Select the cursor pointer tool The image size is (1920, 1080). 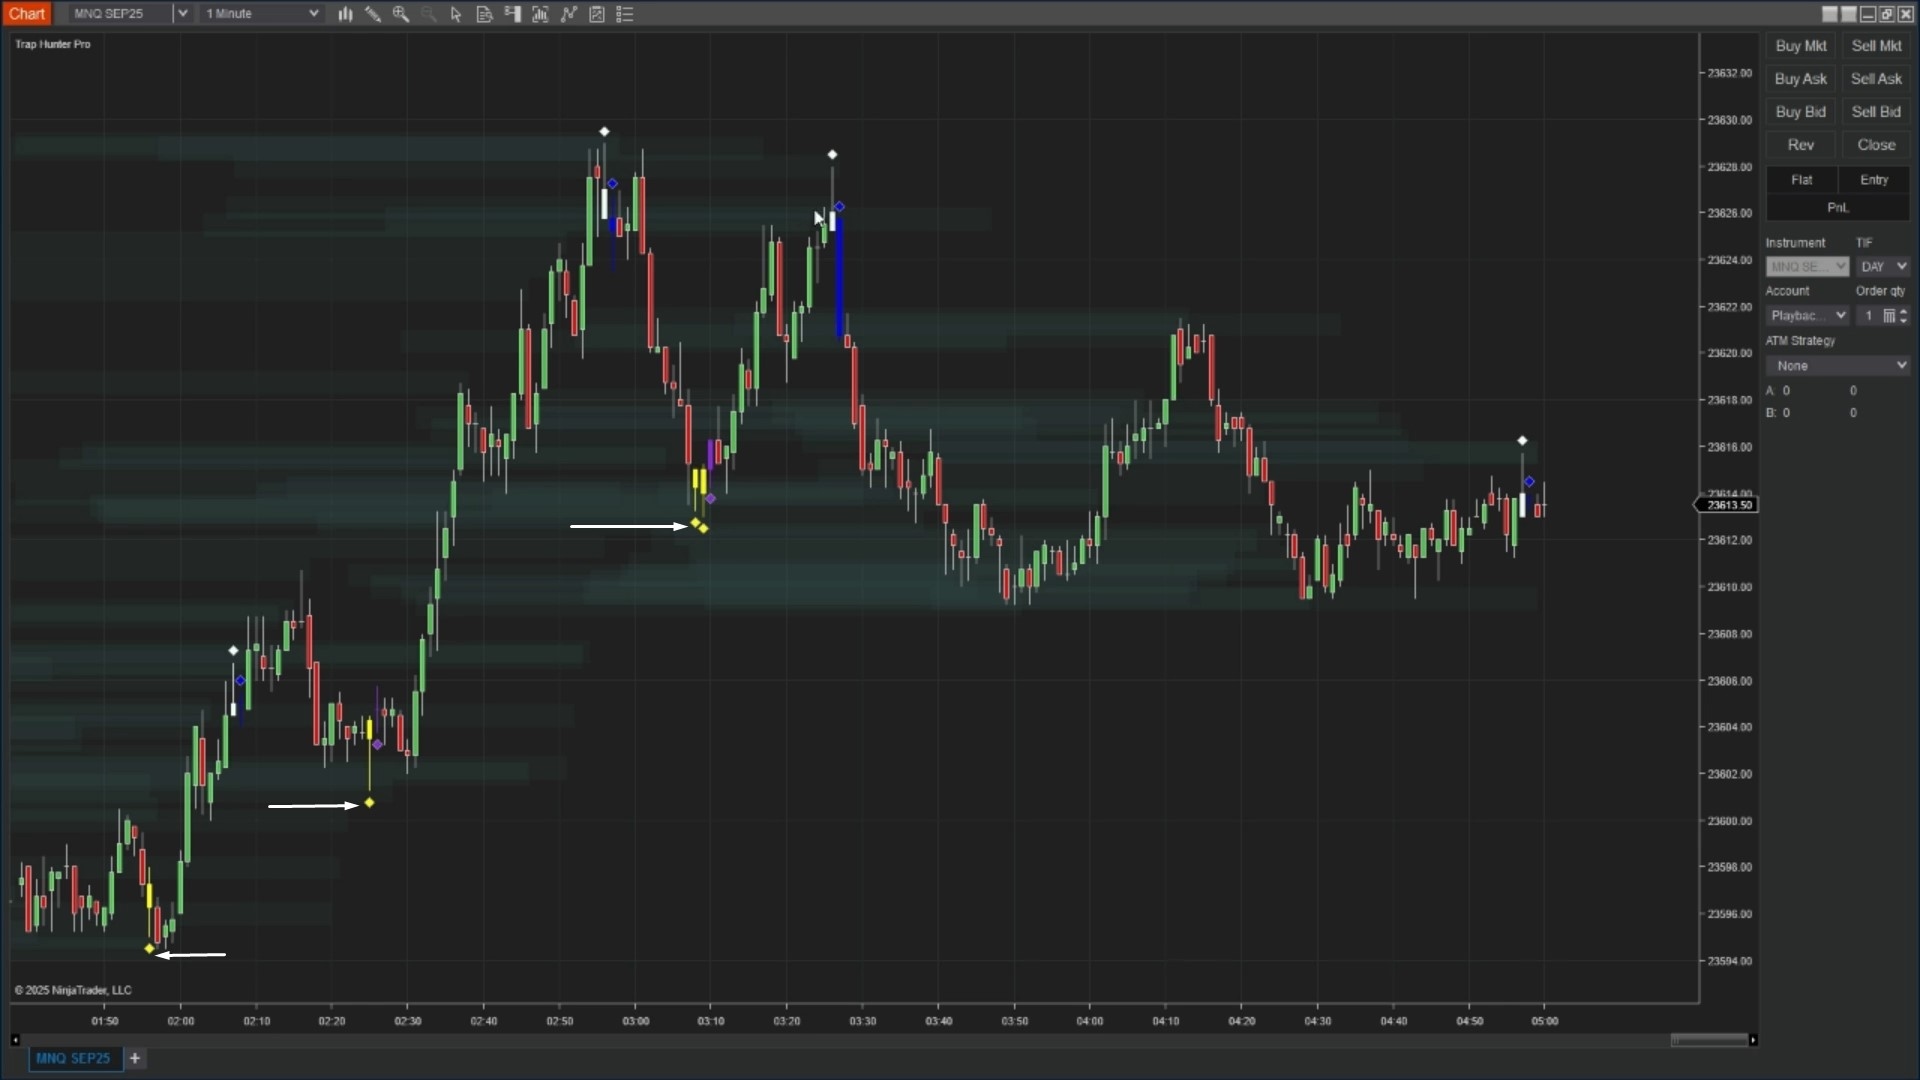(456, 14)
